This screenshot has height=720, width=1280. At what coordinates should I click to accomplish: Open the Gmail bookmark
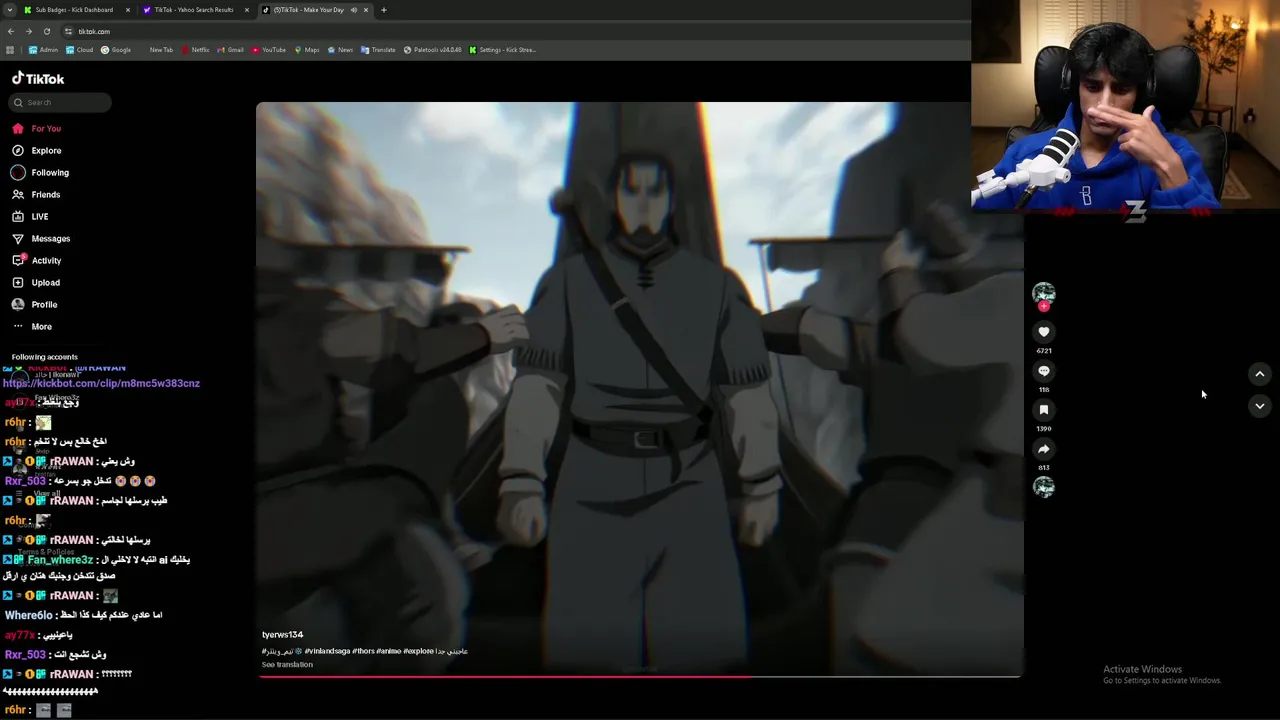(x=231, y=50)
